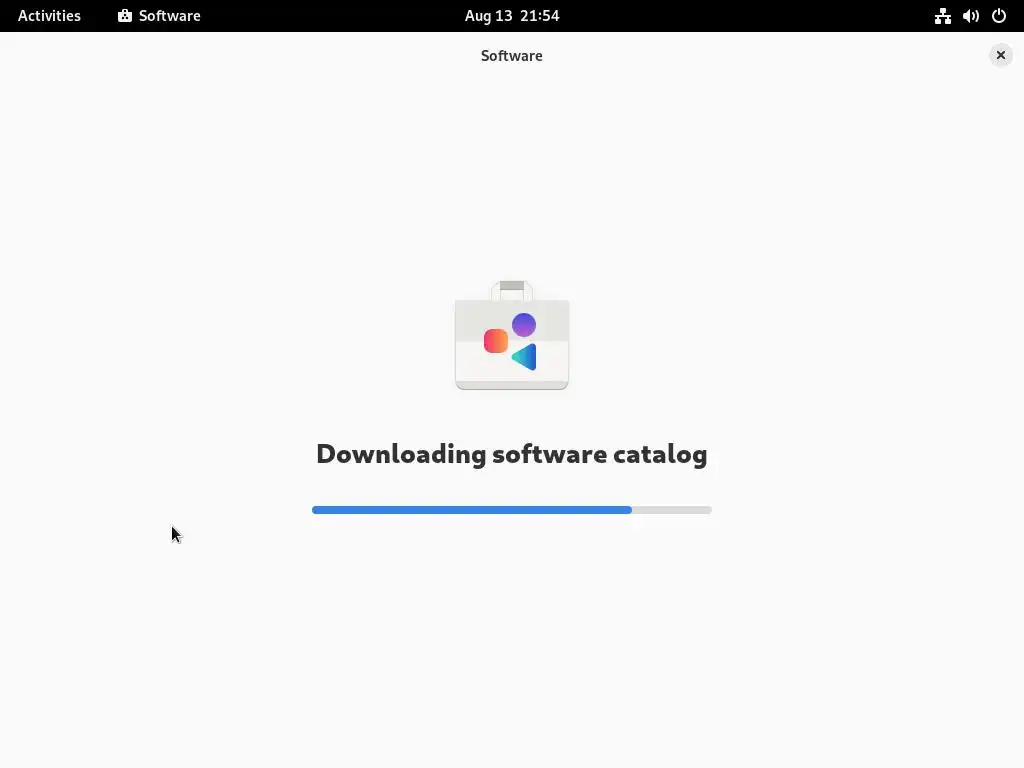Click the word Downloading in the heading
The image size is (1024, 768).
401,455
